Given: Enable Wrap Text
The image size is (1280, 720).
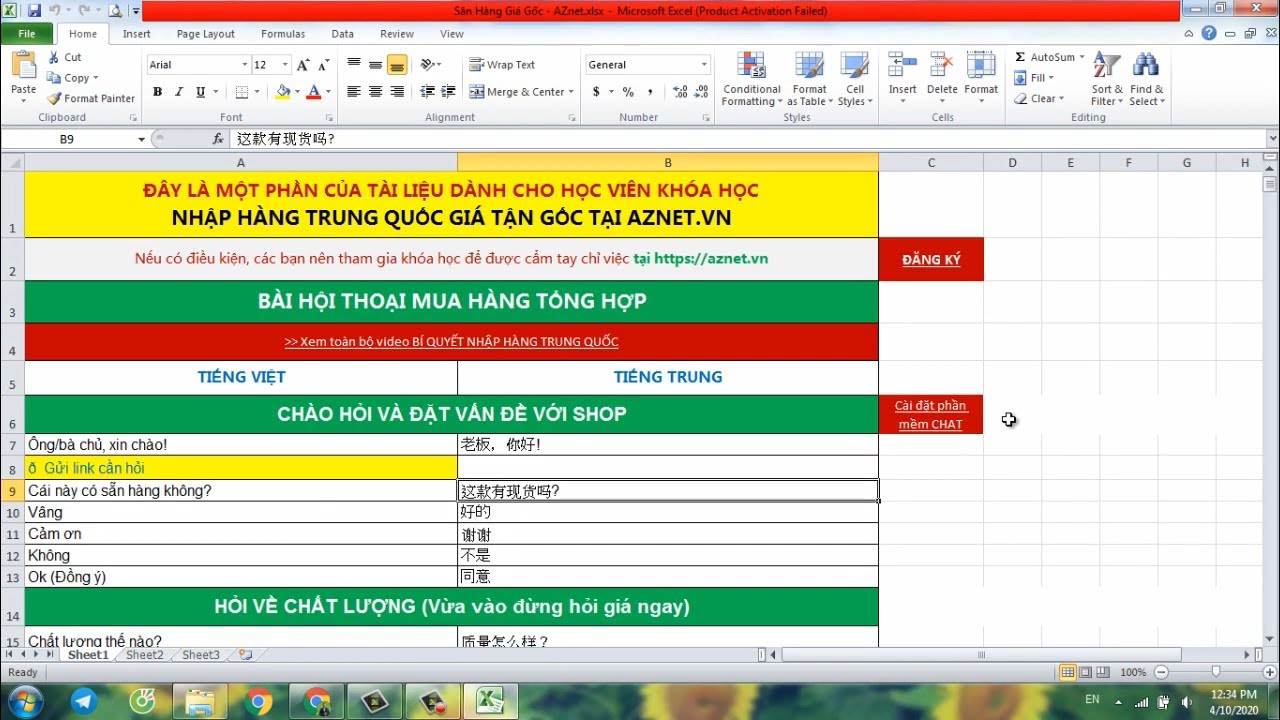Looking at the screenshot, I should (x=502, y=65).
